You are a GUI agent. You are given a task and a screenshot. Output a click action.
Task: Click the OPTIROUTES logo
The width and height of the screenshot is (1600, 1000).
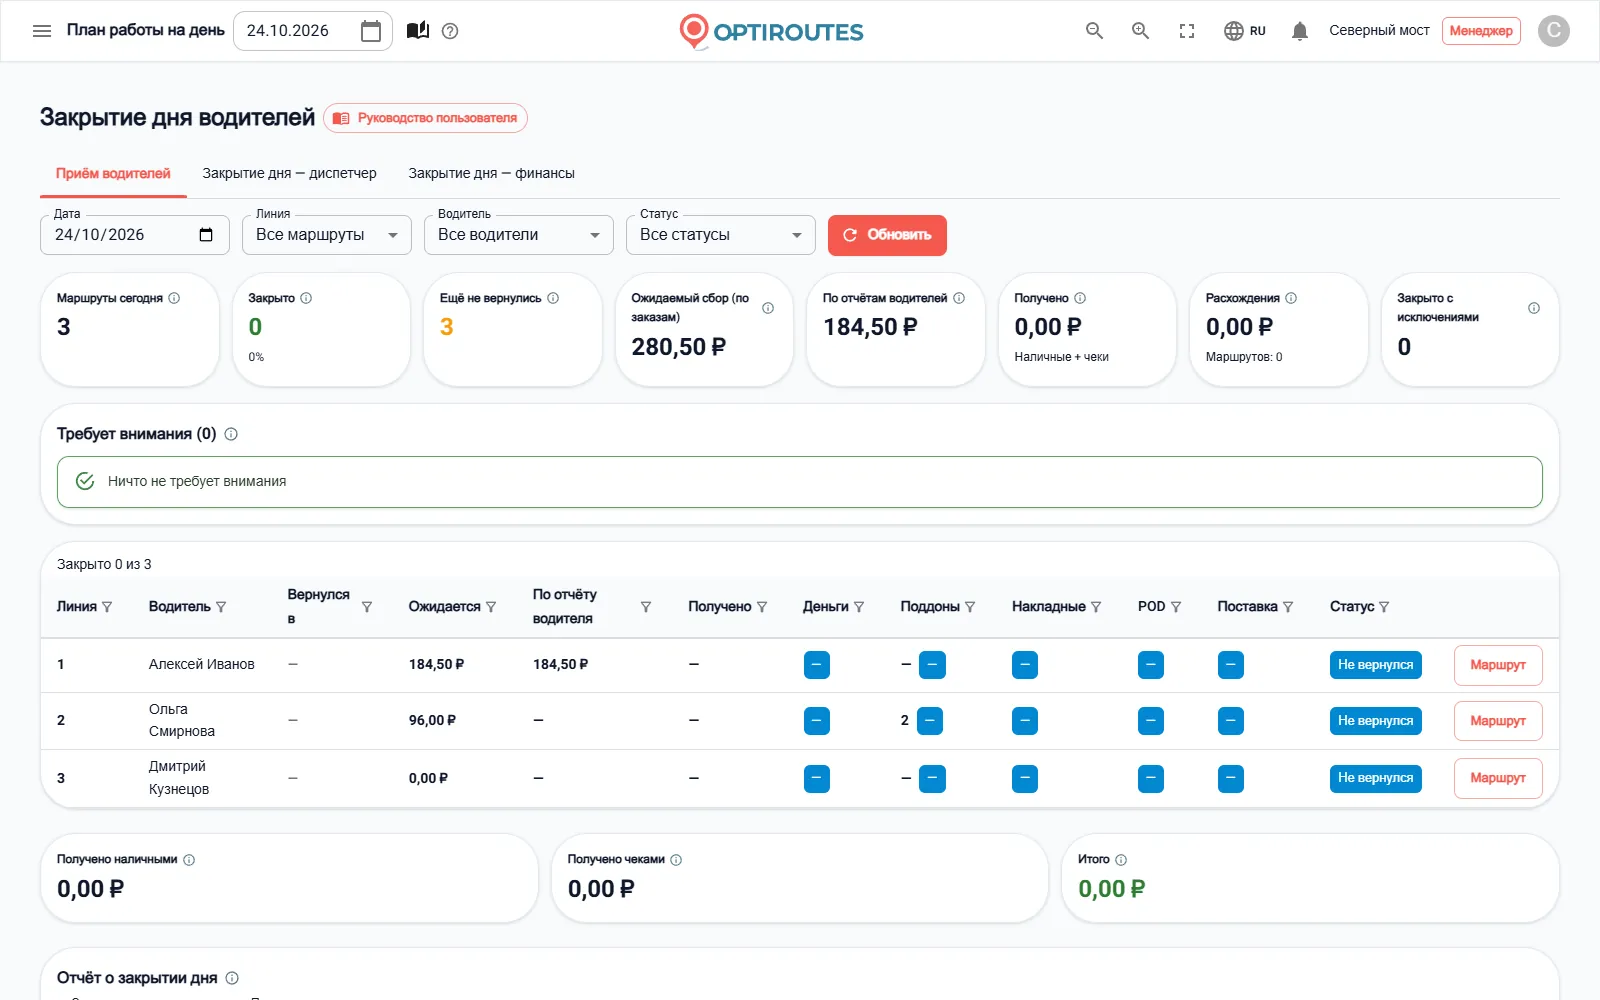(771, 31)
